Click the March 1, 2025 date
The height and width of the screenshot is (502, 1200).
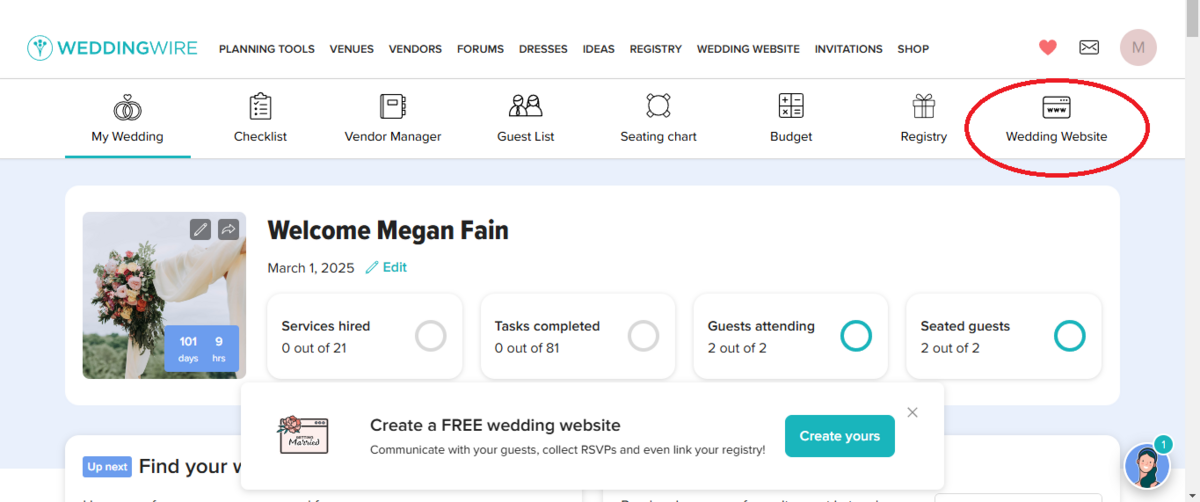point(312,268)
